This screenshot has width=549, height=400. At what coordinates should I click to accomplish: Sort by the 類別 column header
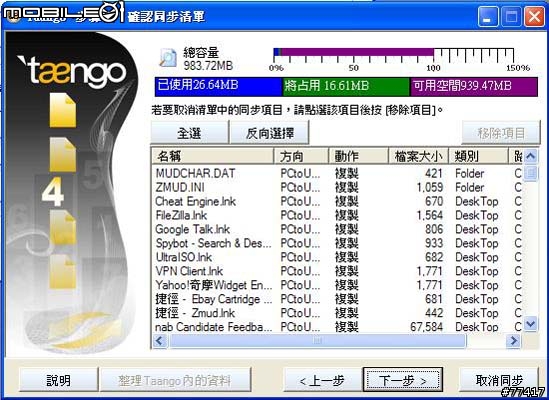click(x=479, y=156)
